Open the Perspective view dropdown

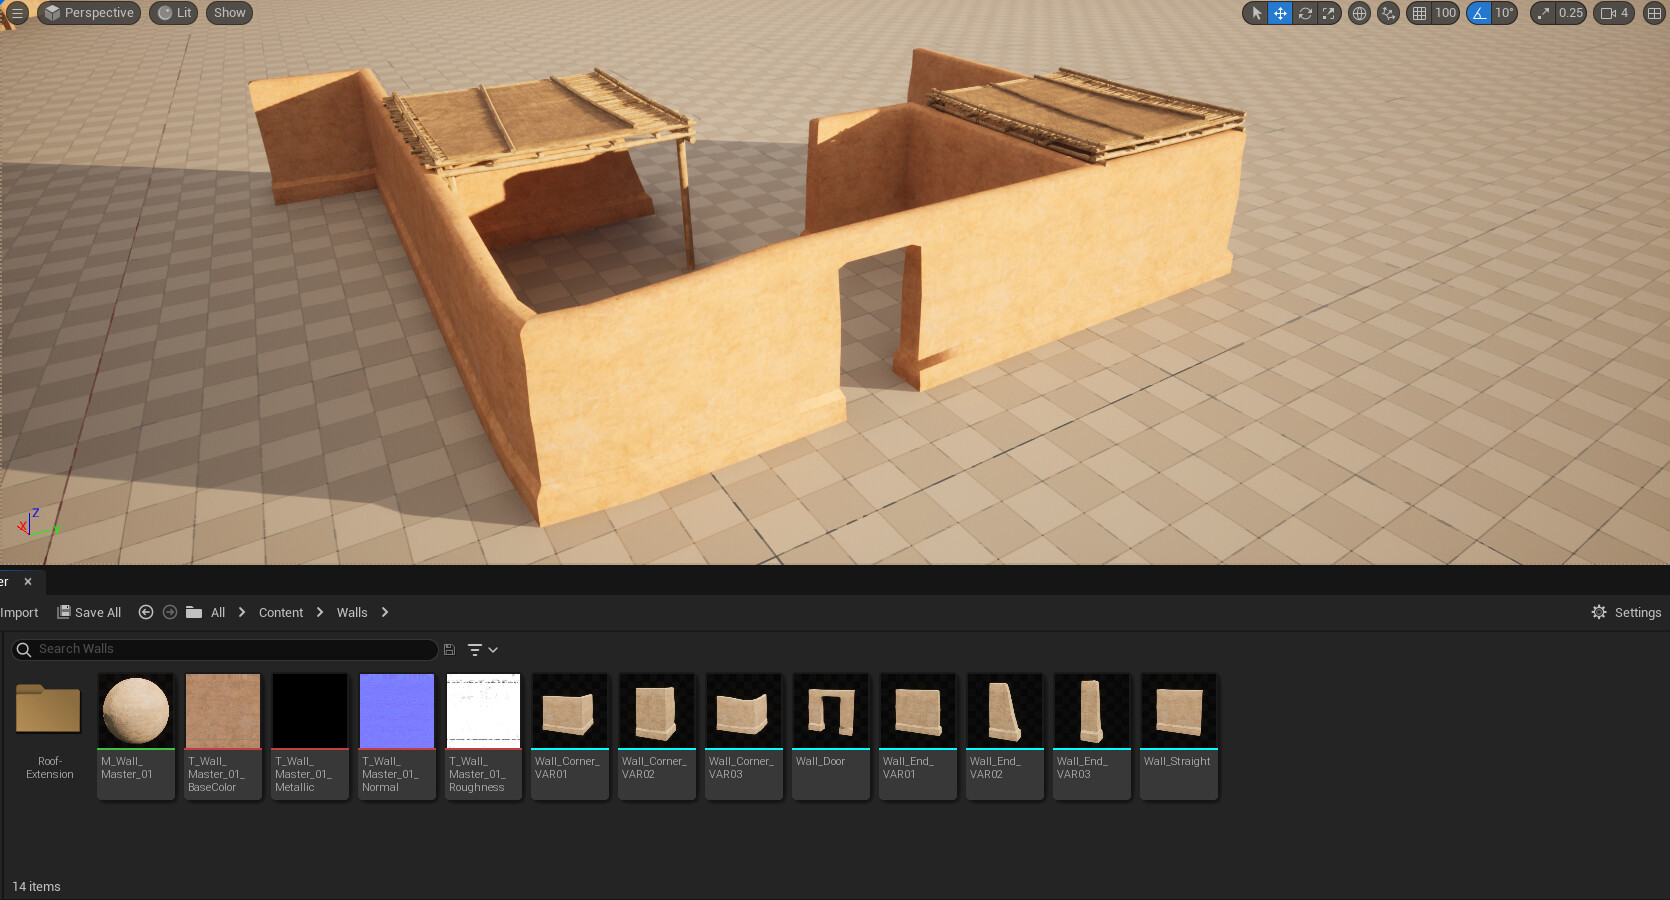click(88, 13)
